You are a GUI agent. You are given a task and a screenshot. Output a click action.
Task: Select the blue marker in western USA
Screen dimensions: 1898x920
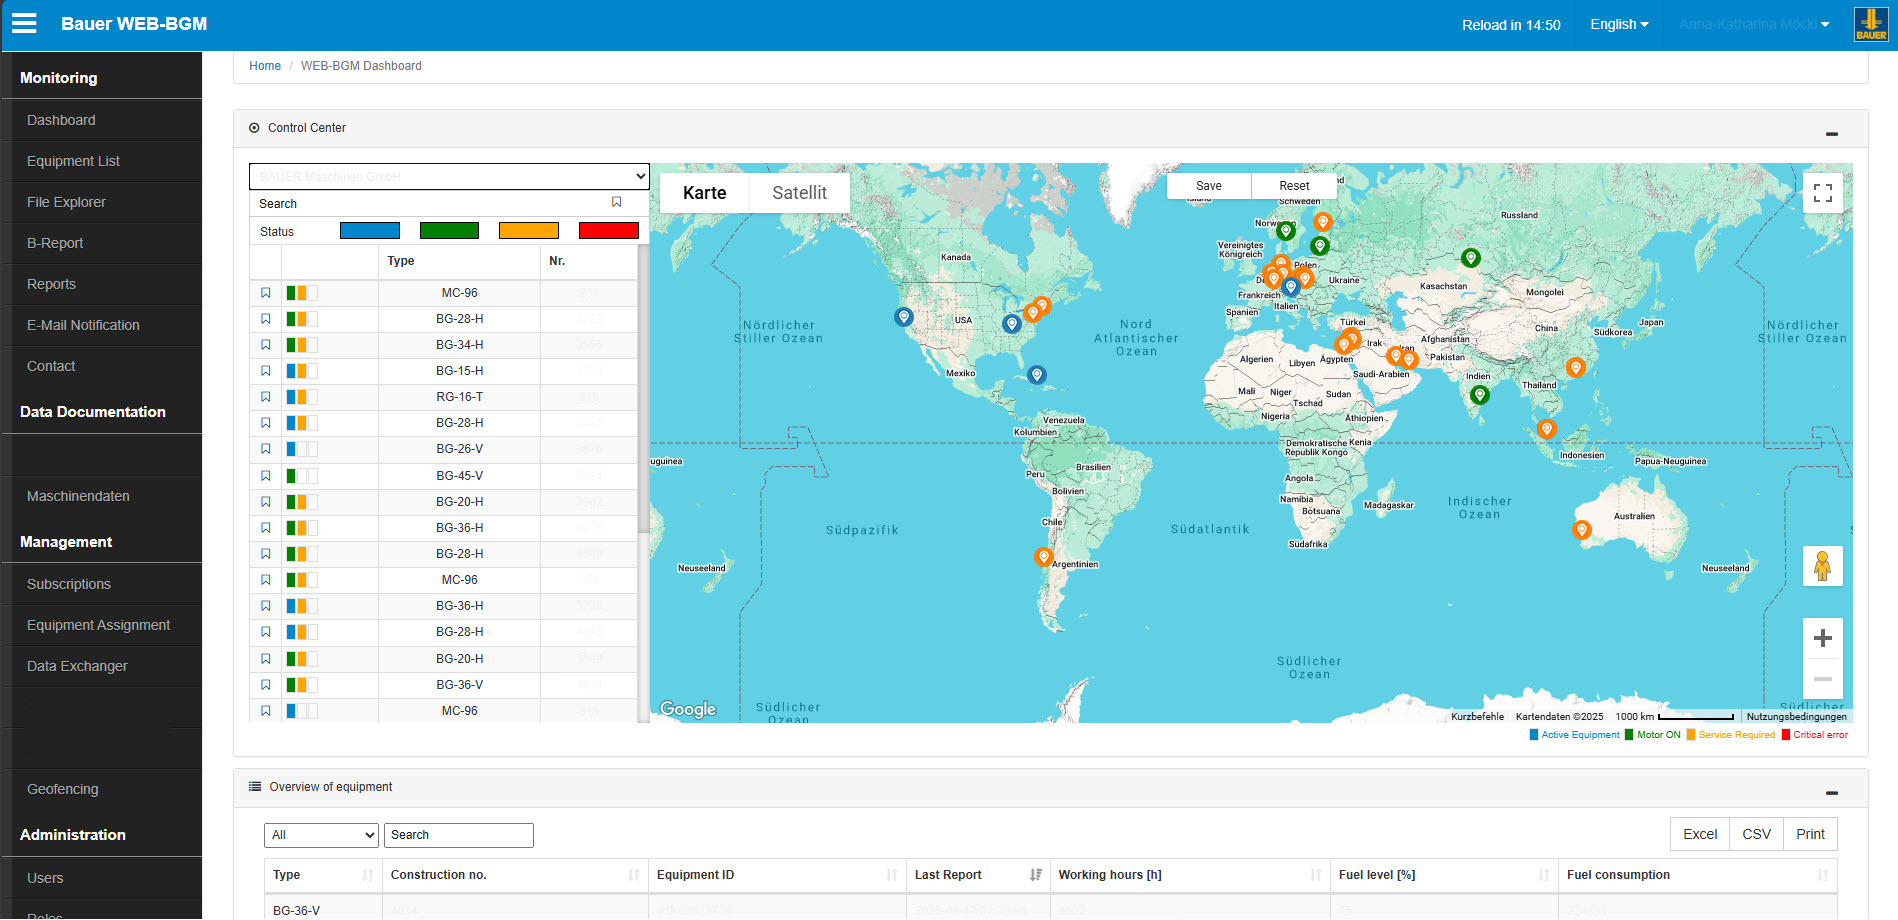click(x=904, y=317)
